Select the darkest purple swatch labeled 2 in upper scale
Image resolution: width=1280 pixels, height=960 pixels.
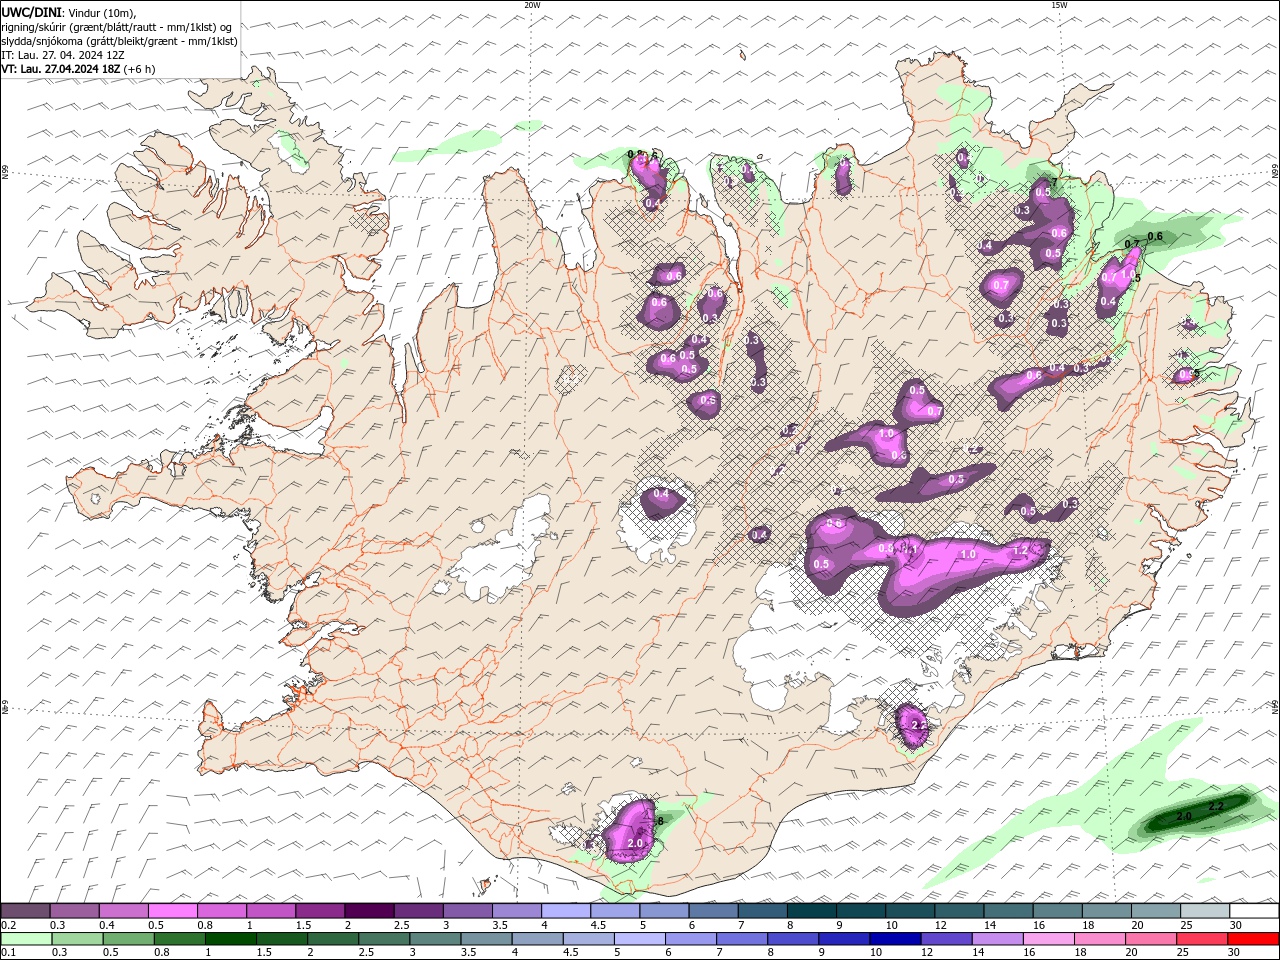tap(368, 911)
